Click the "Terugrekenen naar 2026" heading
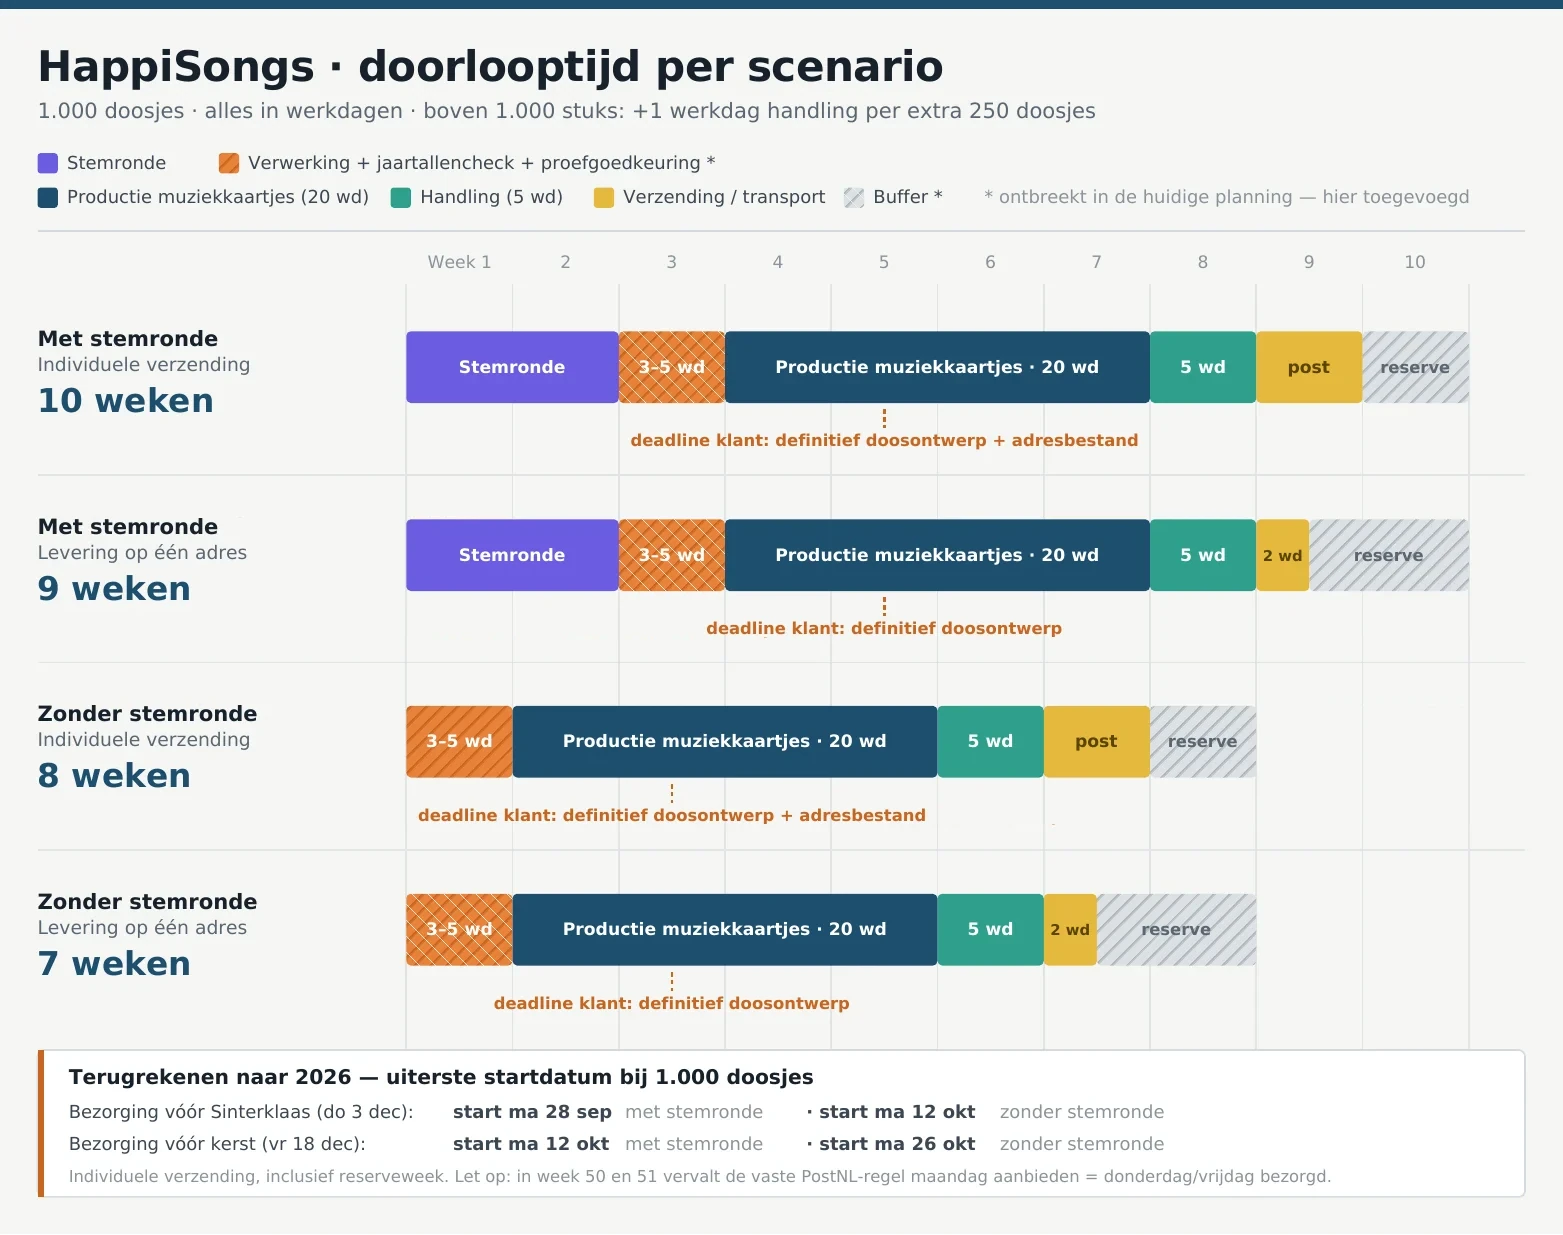The image size is (1563, 1235). pyautogui.click(x=441, y=1077)
